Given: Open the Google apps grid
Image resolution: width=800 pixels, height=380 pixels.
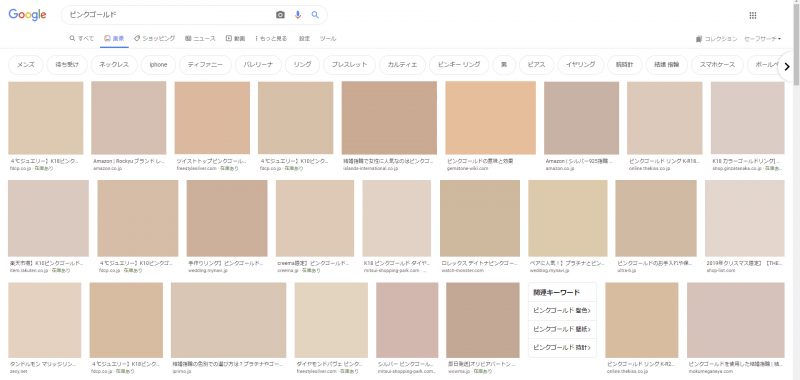Looking at the screenshot, I should [x=753, y=15].
